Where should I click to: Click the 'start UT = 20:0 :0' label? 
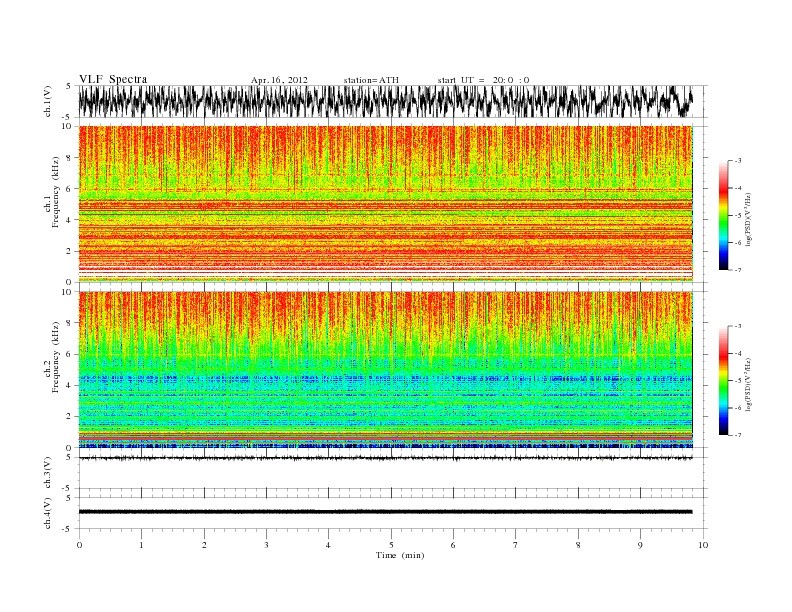[x=483, y=80]
